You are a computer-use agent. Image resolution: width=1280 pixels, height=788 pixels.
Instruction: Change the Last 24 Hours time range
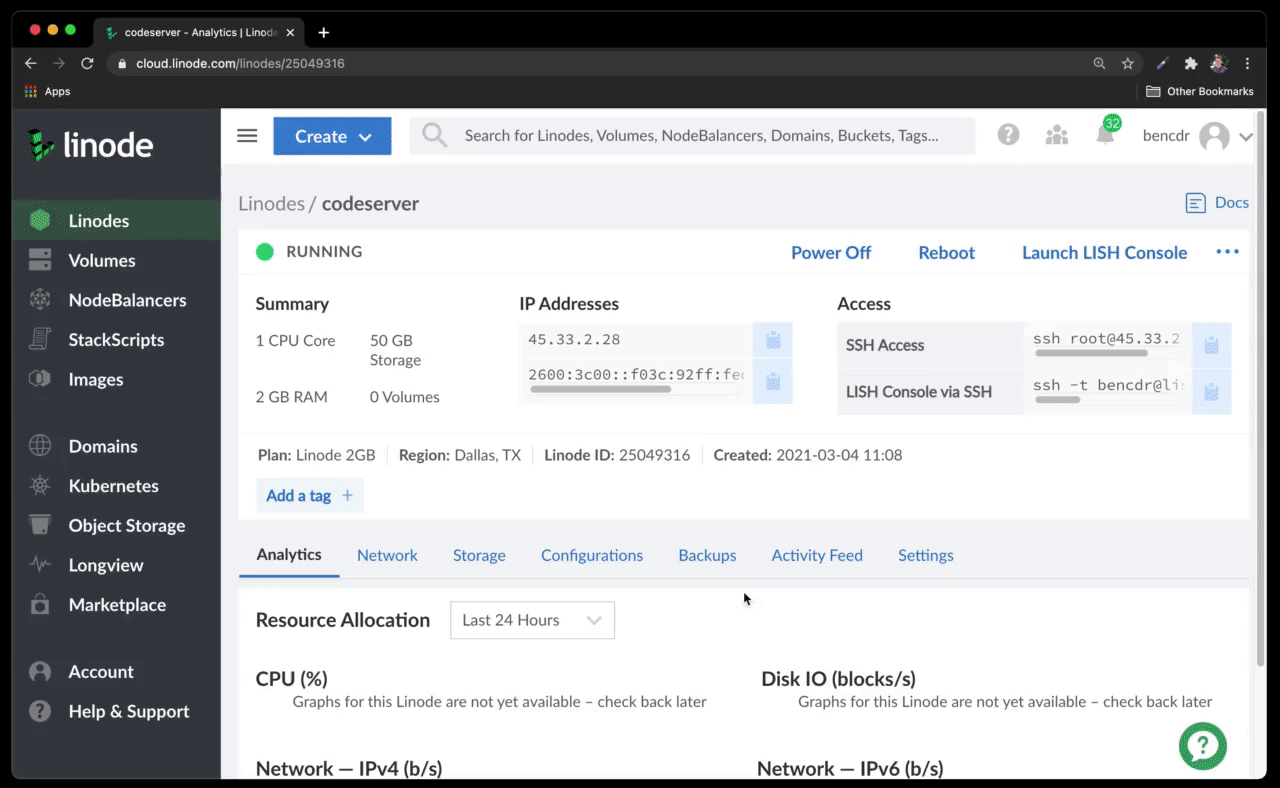coord(532,620)
